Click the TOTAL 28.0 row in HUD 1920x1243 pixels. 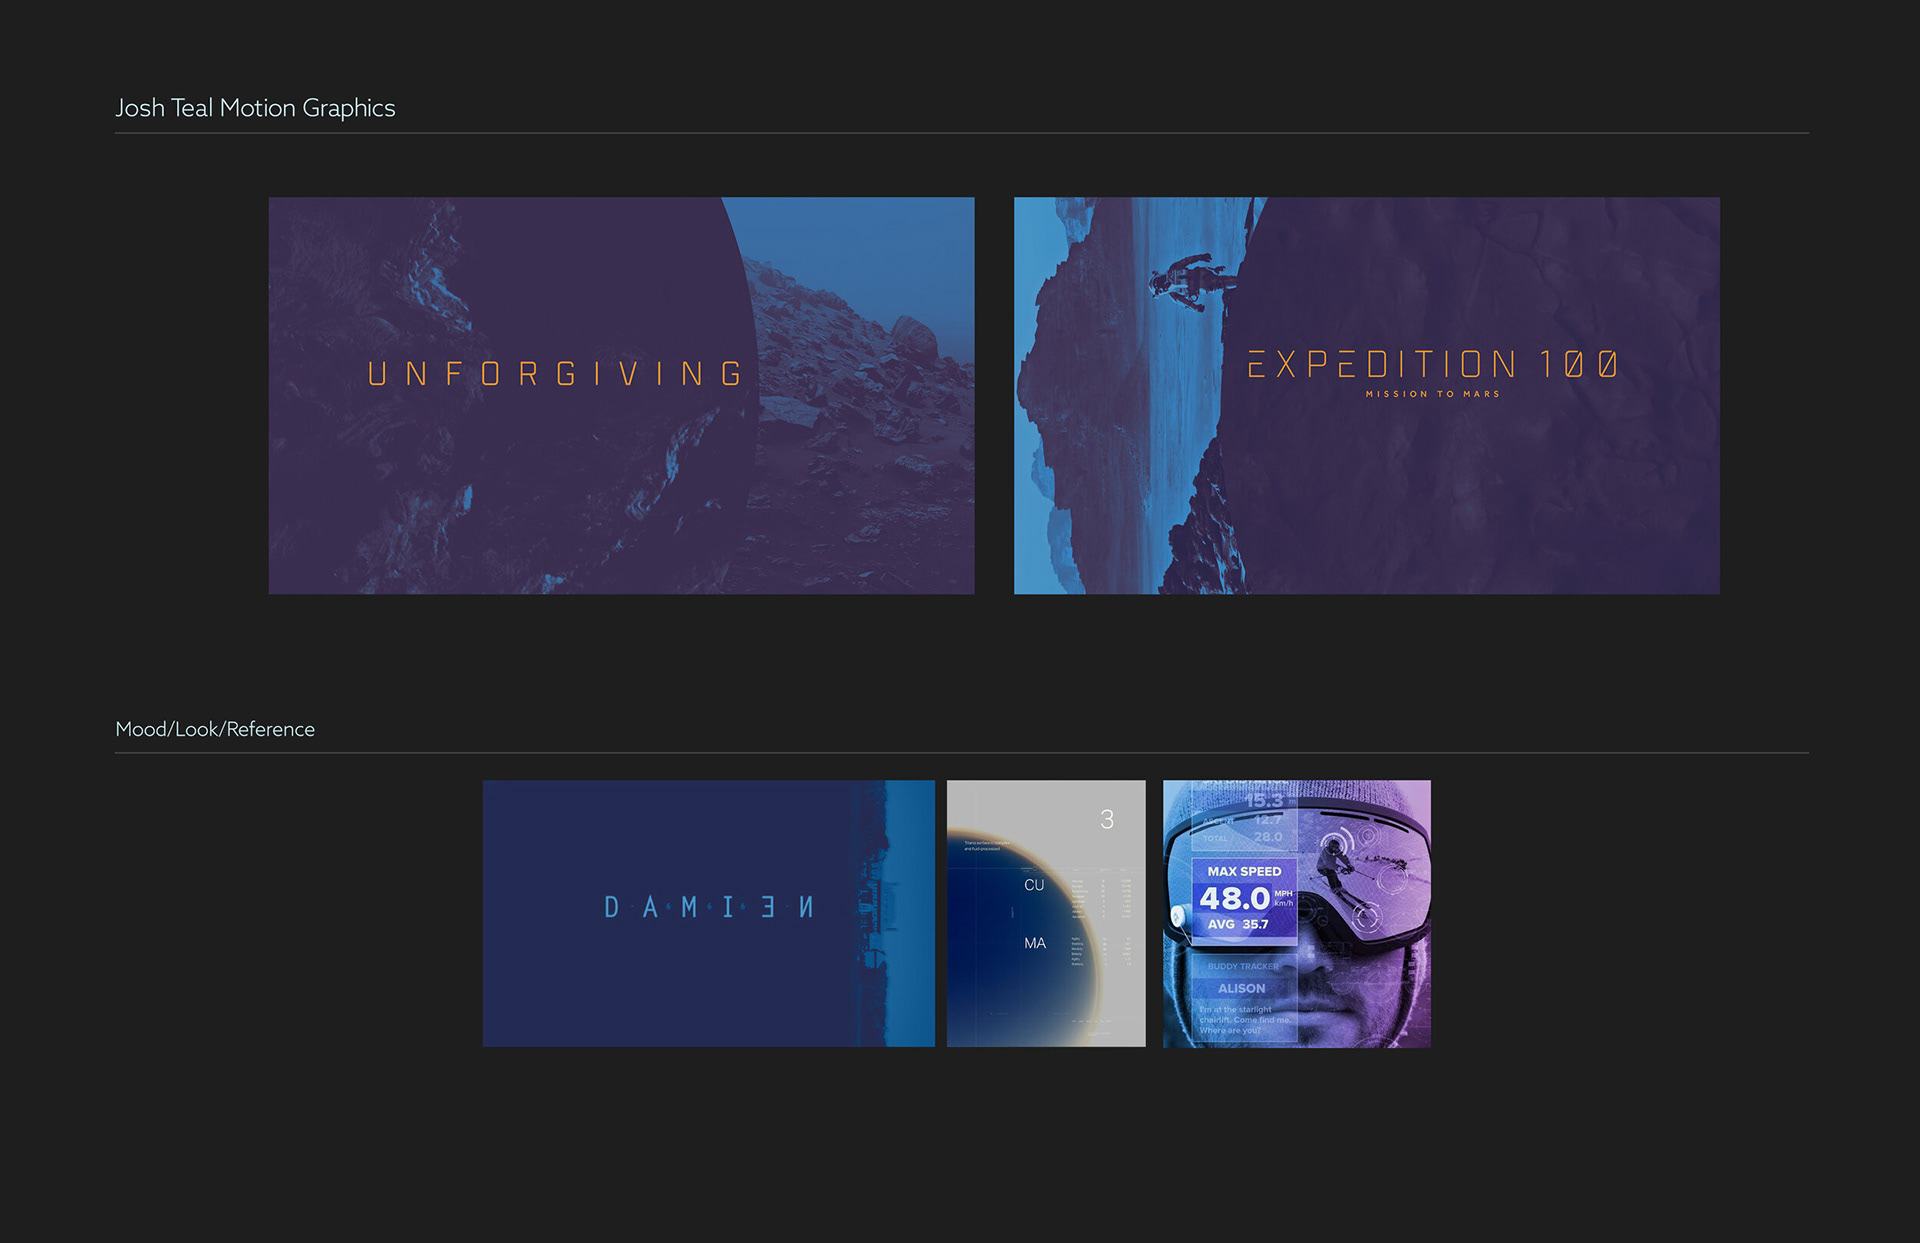[x=1244, y=837]
